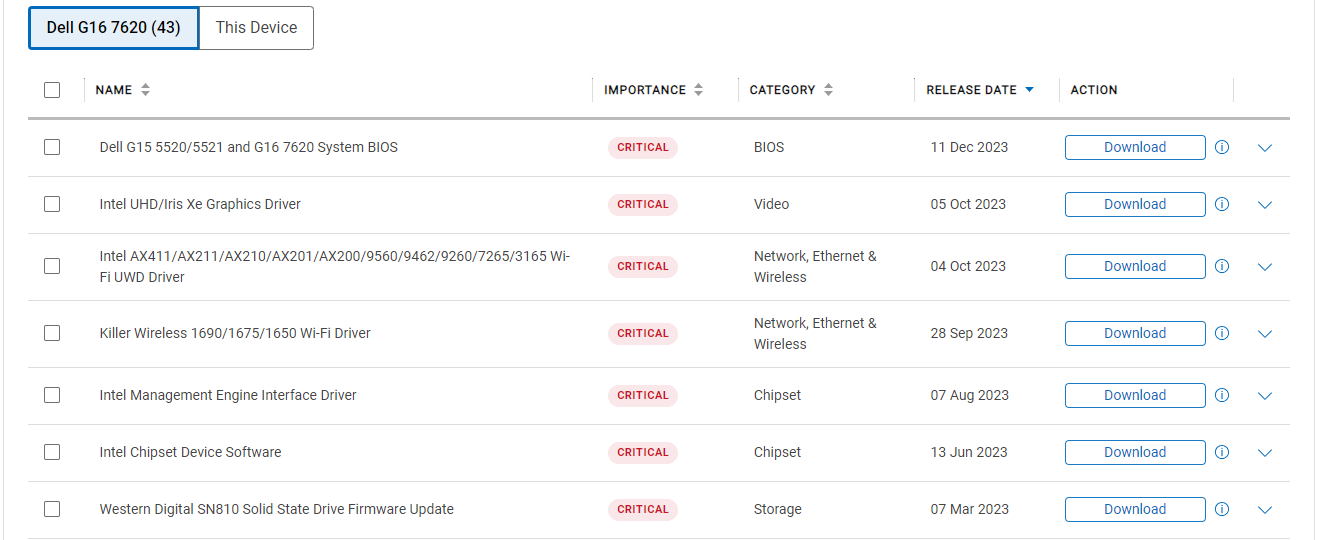Viewport: 1317px width, 540px height.
Task: Switch to the This Device tab
Action: pos(256,28)
